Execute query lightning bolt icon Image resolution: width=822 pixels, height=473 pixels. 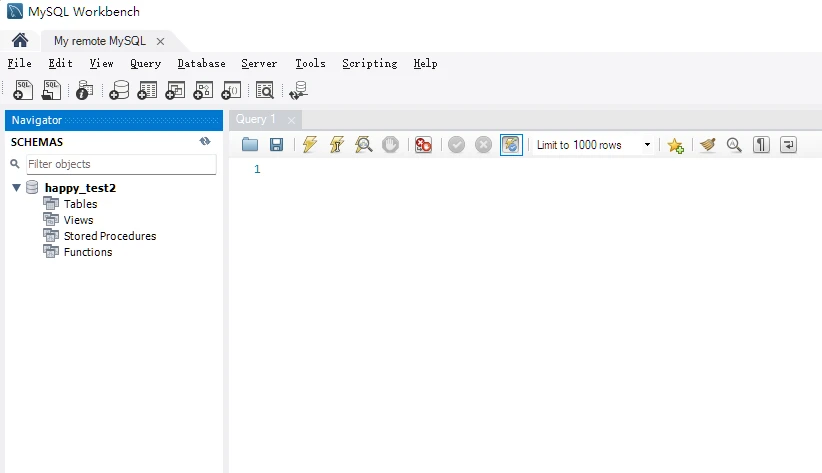[310, 144]
